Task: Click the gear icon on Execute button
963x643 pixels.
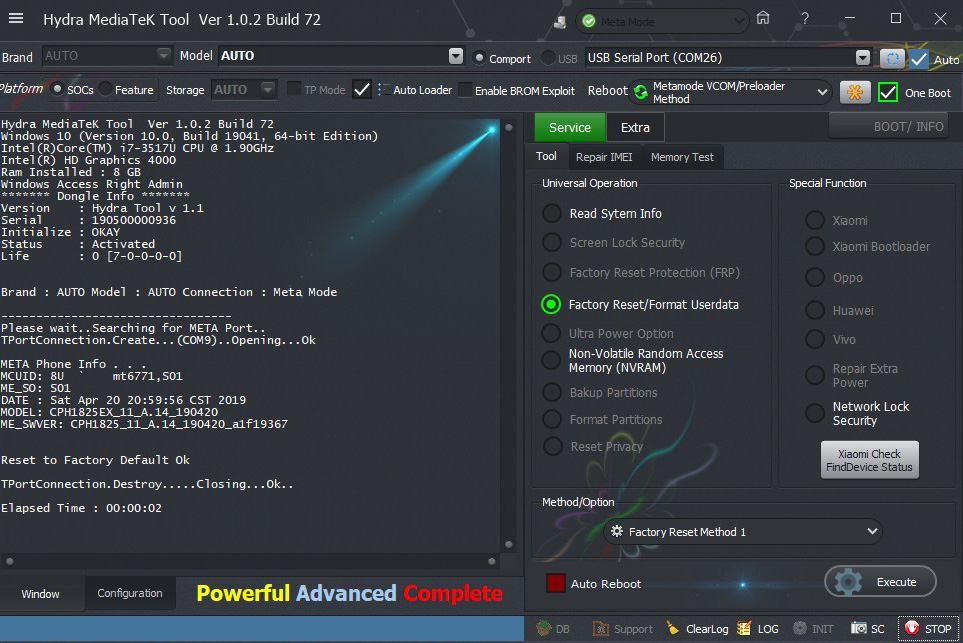Action: pos(848,582)
